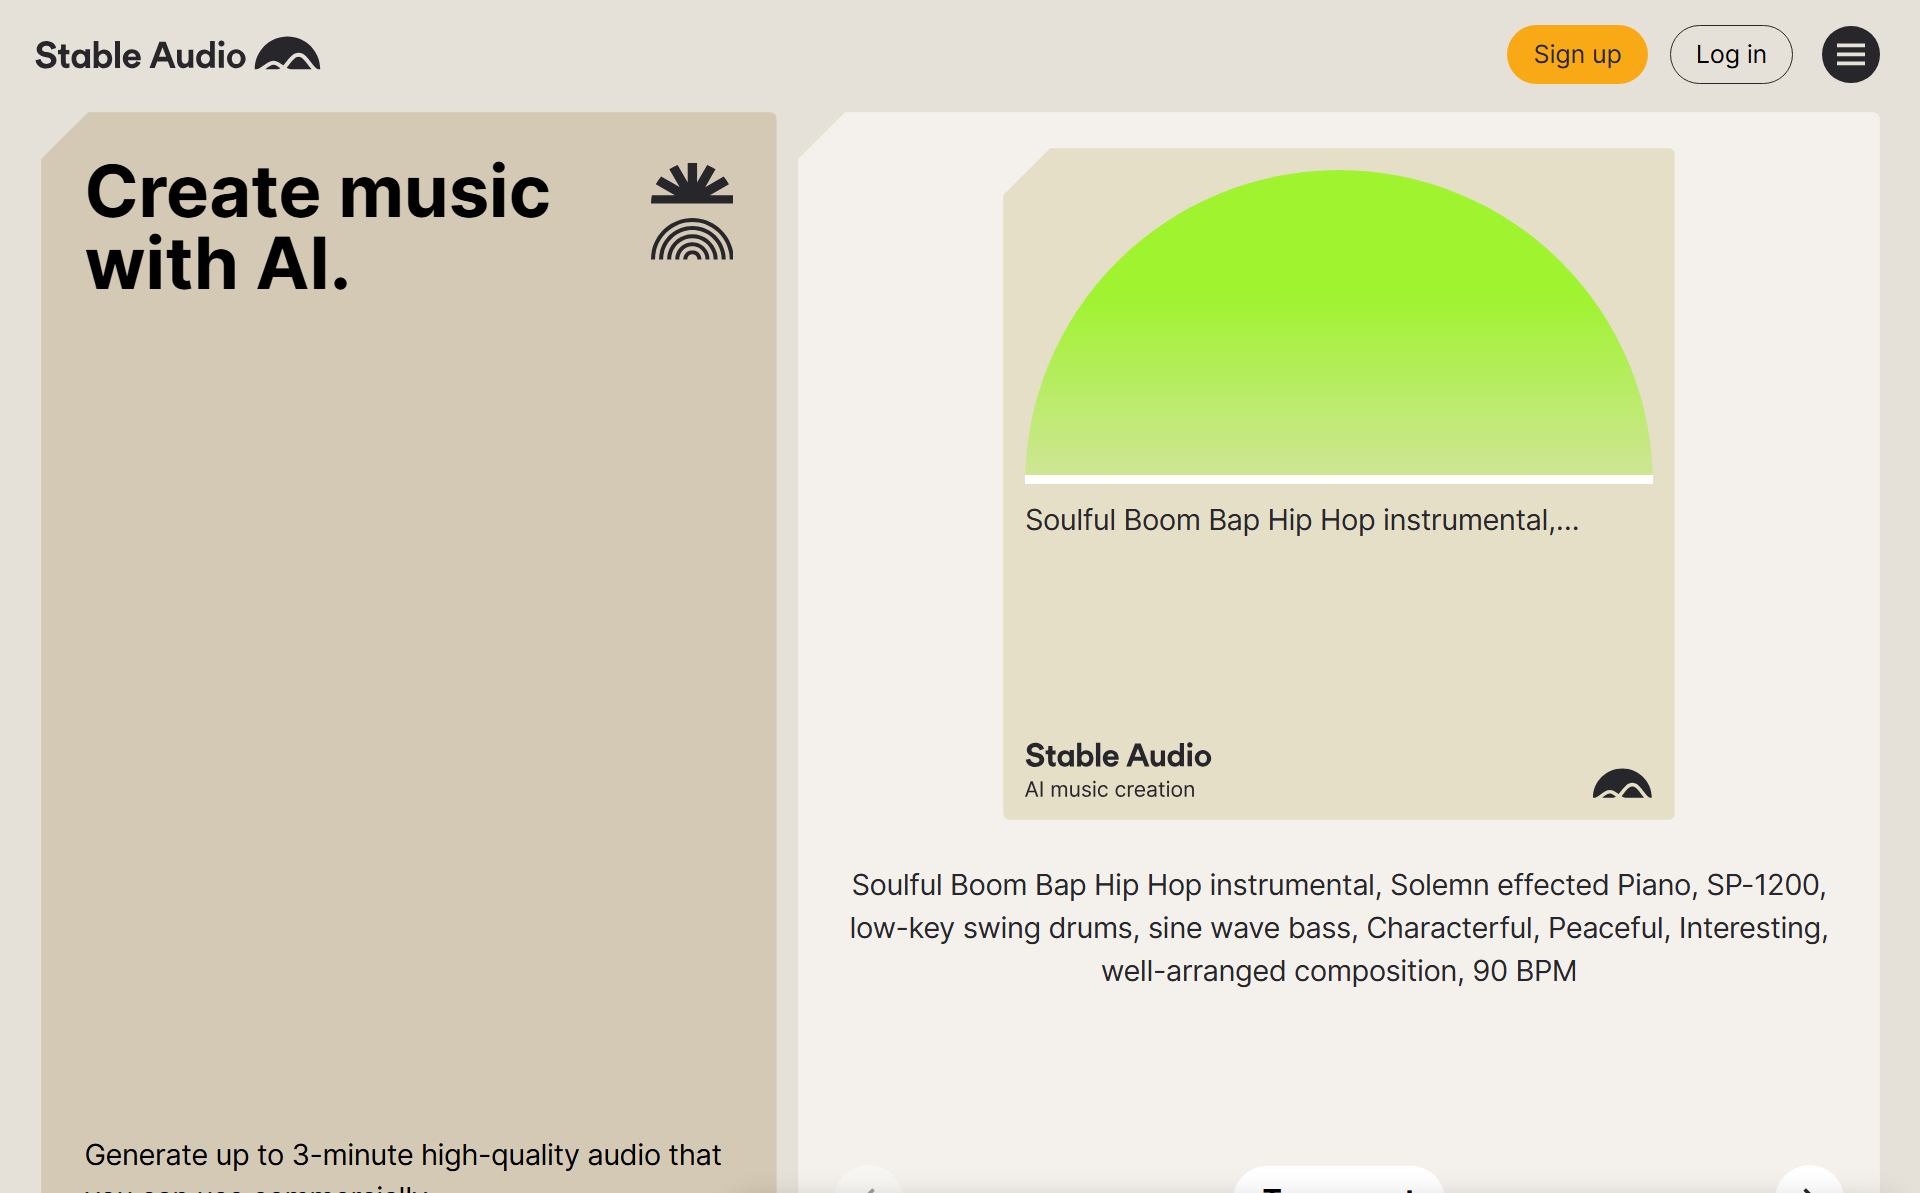Viewport: 1920px width, 1193px height.
Task: Click the AI music creation subtitle
Action: [x=1109, y=789]
